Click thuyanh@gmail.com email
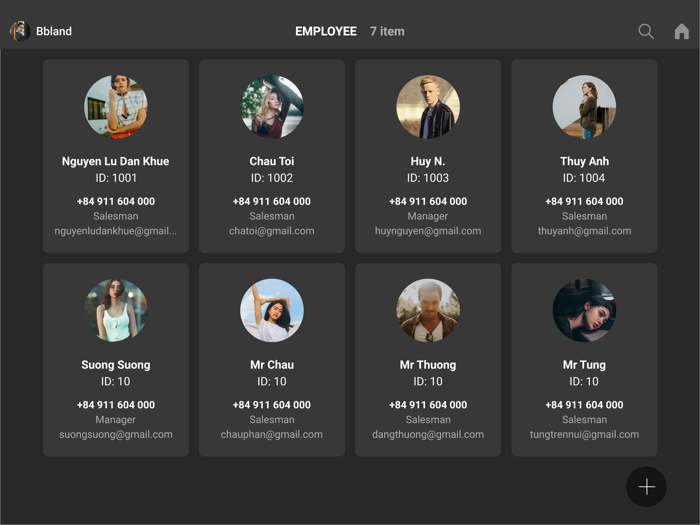Image resolution: width=700 pixels, height=525 pixels. click(584, 231)
